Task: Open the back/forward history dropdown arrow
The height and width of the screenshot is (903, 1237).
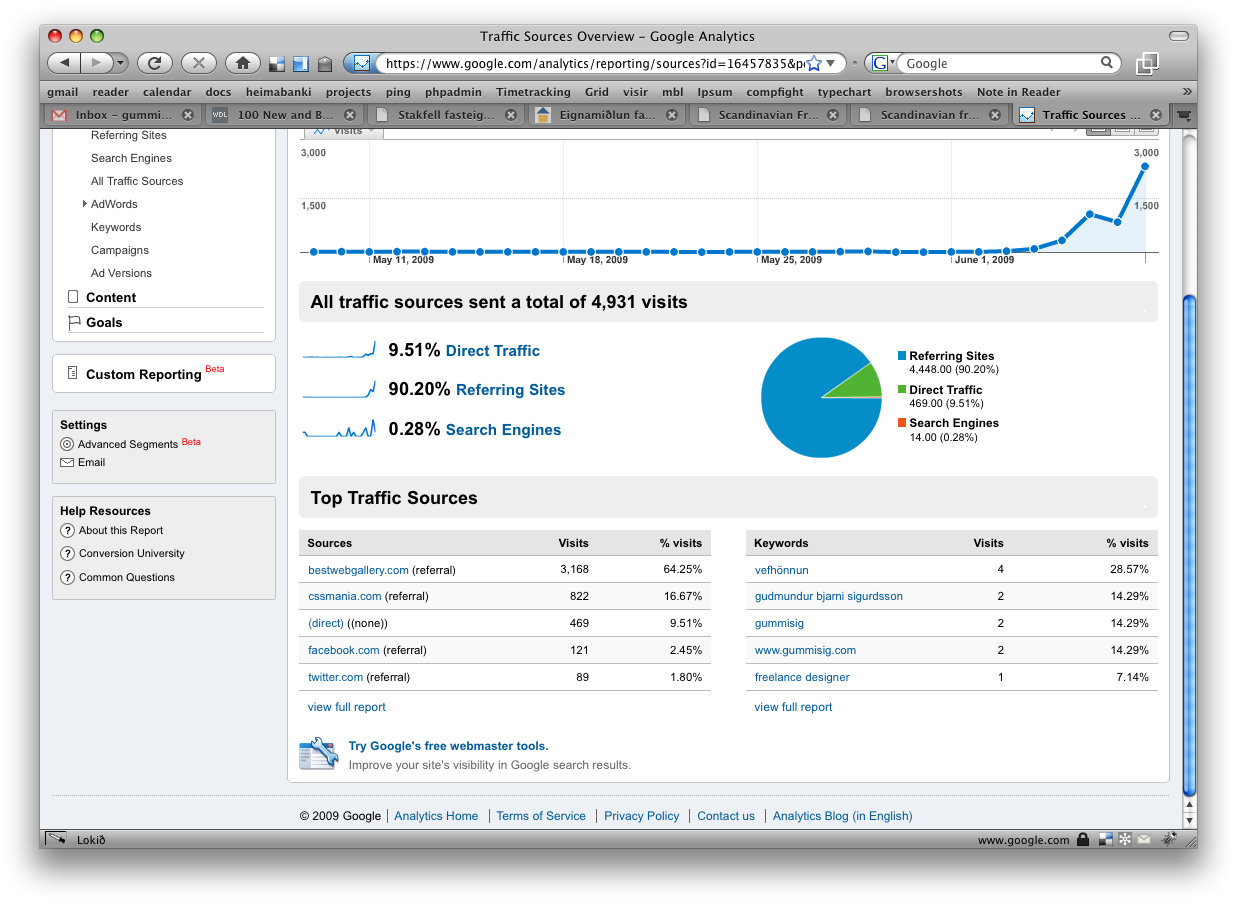Action: pos(121,63)
